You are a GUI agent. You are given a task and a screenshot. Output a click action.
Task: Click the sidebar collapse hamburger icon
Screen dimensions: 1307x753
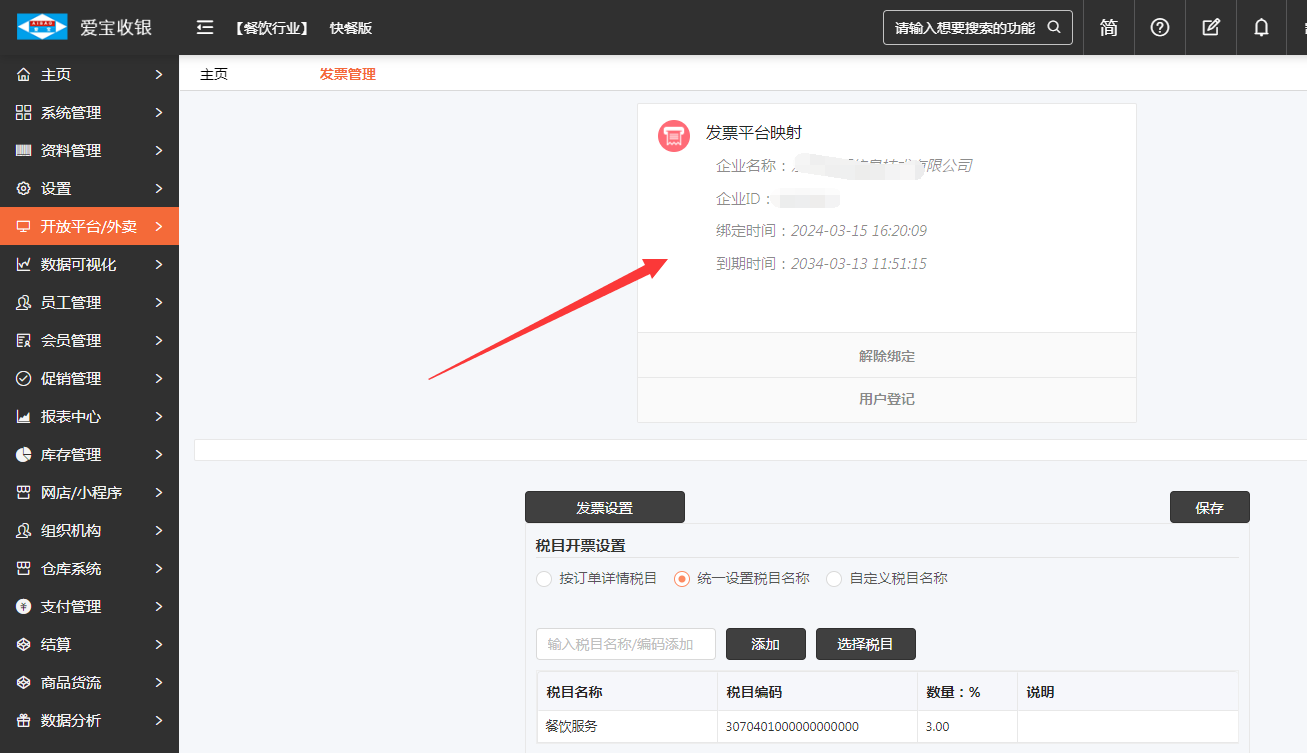205,27
